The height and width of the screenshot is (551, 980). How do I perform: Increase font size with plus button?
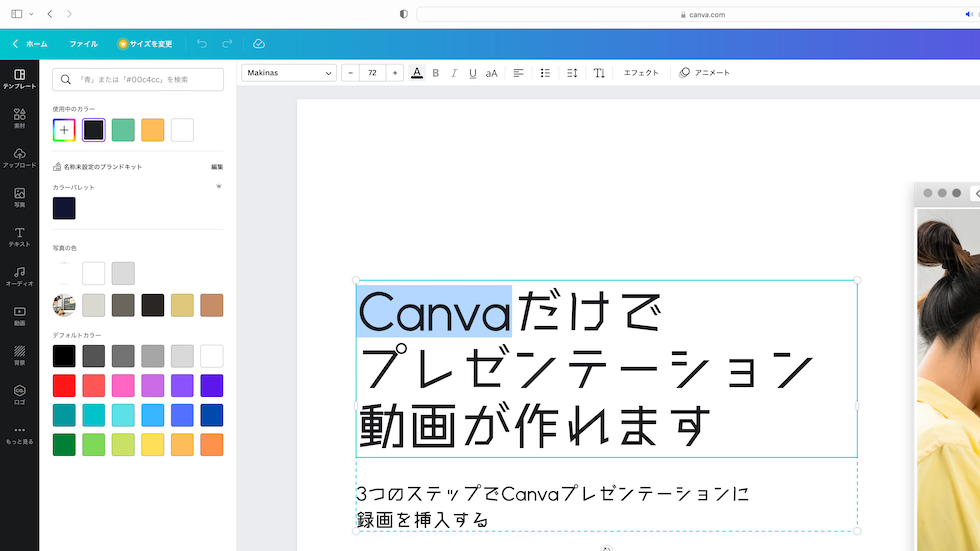(x=394, y=73)
